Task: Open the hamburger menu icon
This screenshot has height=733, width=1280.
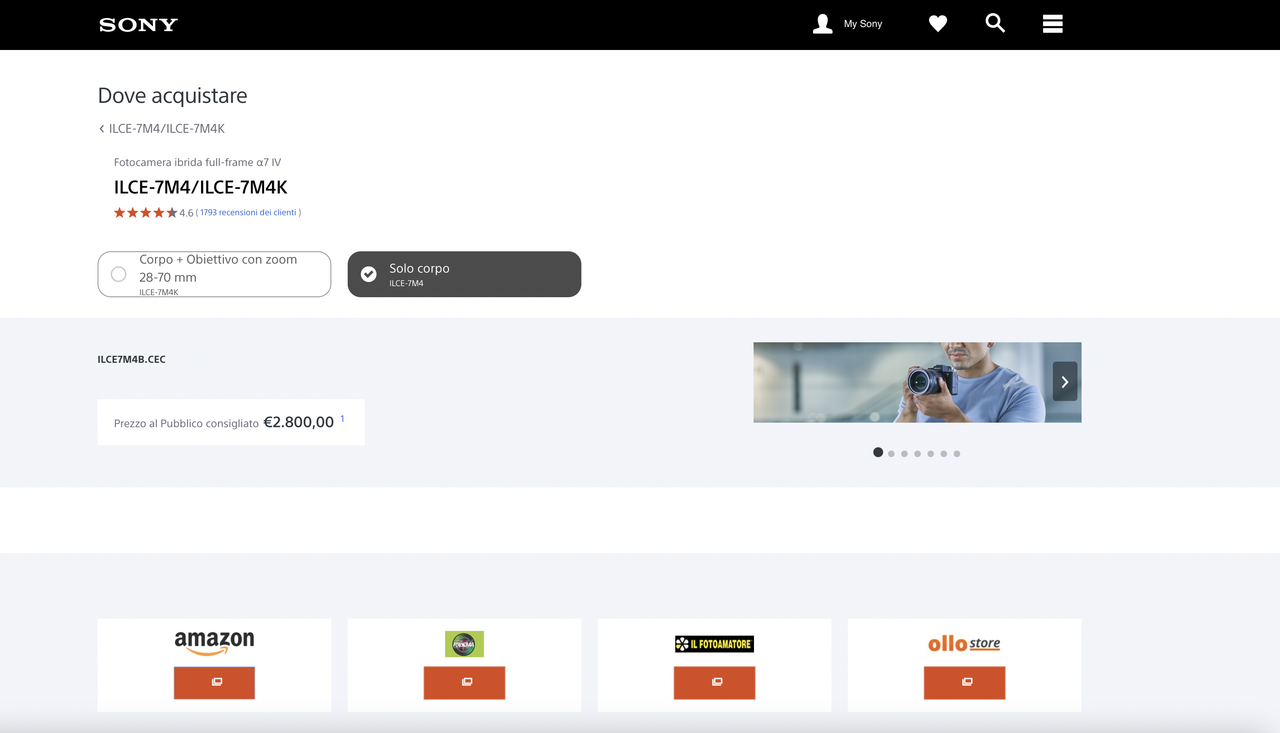Action: pos(1052,24)
